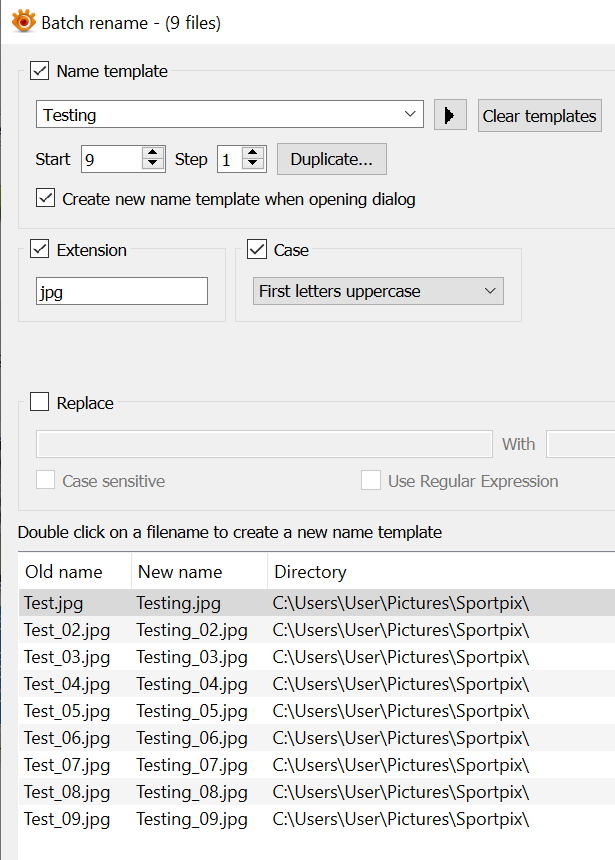615x860 pixels.
Task: Click the black arrow button beside template field
Action: [450, 115]
